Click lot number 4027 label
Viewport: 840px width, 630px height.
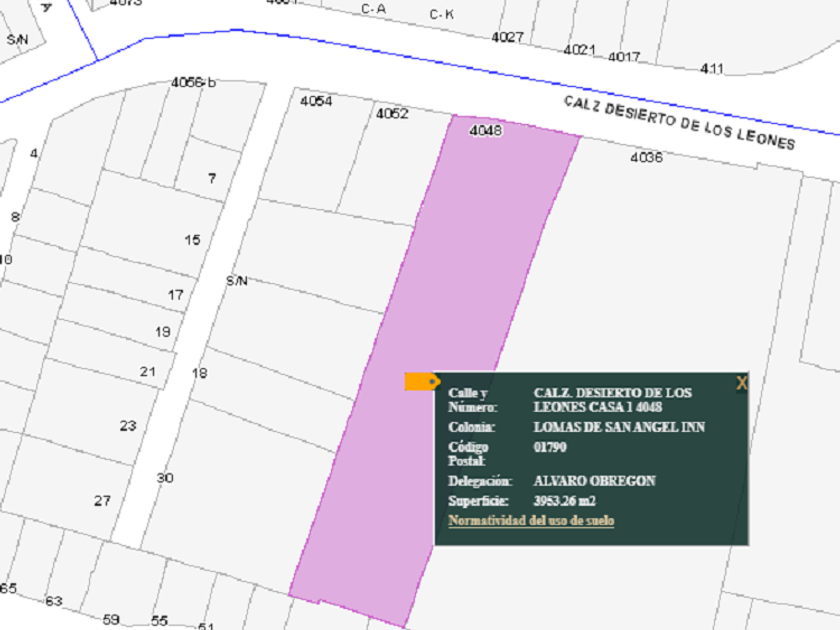pyautogui.click(x=507, y=38)
